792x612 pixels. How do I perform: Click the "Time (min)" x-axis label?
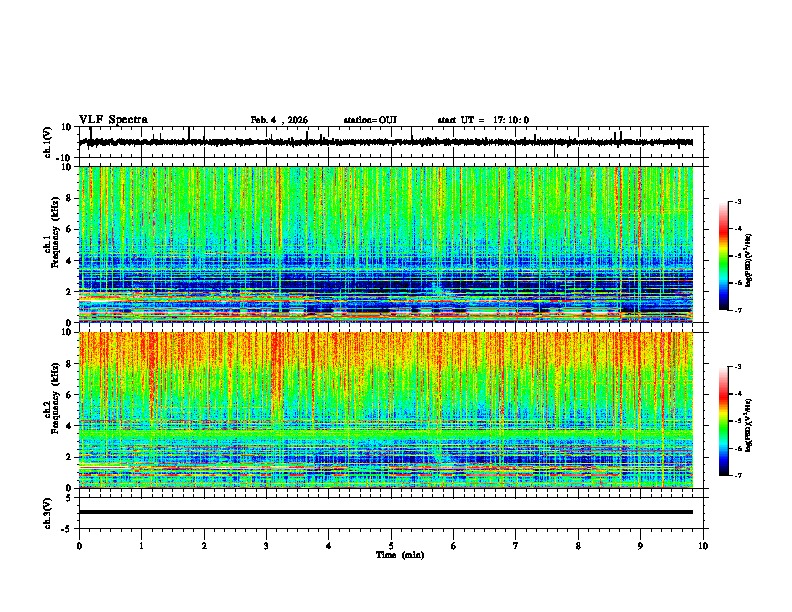point(400,555)
